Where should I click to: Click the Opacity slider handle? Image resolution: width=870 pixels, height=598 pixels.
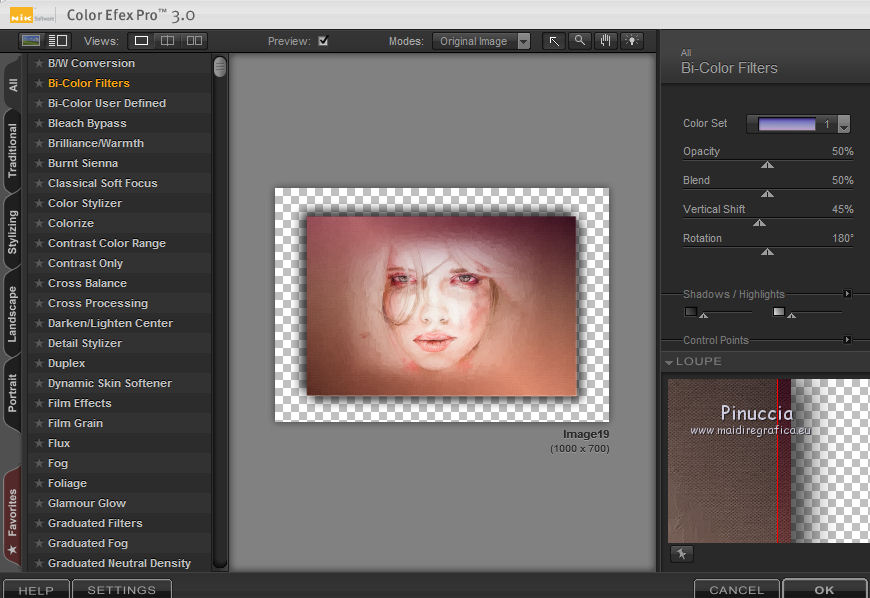coord(767,165)
